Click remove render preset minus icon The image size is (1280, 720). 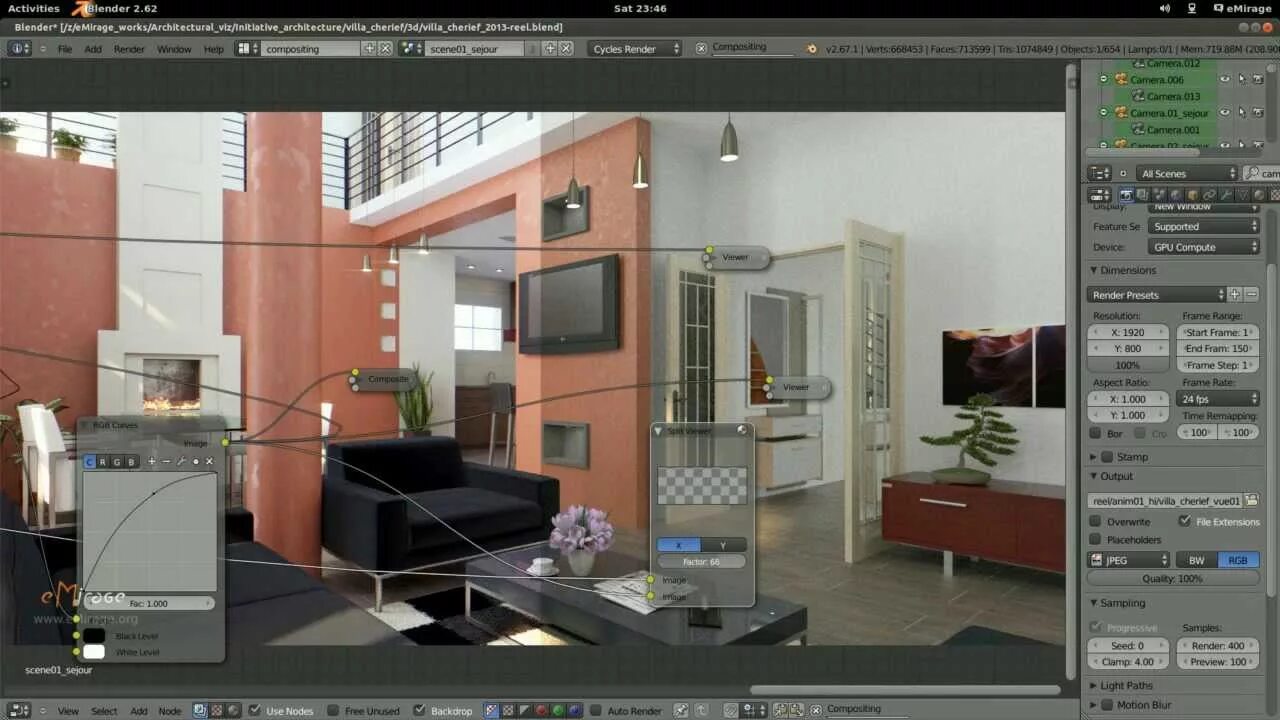(x=1251, y=294)
